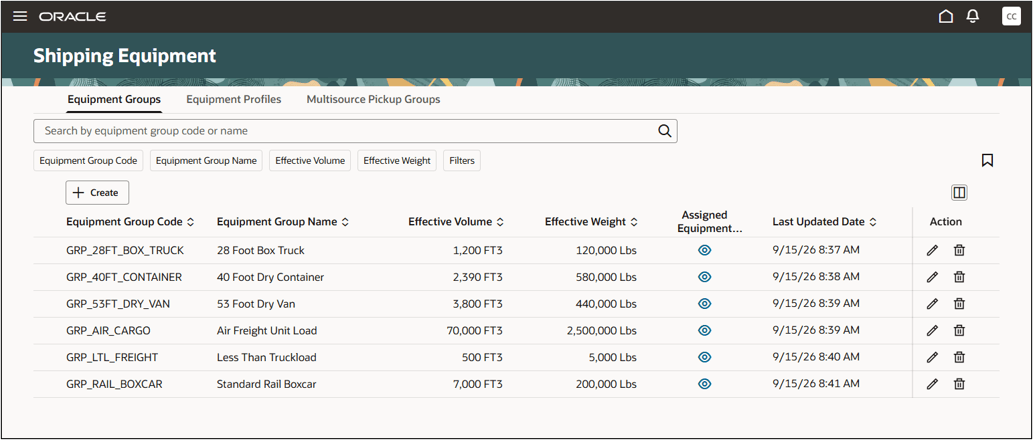
Task: Switch to Multisource Pickup Groups tab
Action: click(x=374, y=99)
